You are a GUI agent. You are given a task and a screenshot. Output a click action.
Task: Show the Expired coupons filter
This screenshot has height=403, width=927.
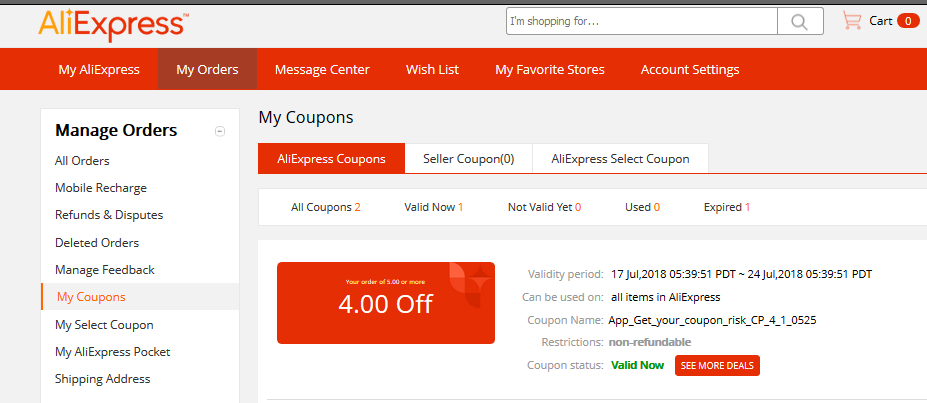pyautogui.click(x=727, y=207)
